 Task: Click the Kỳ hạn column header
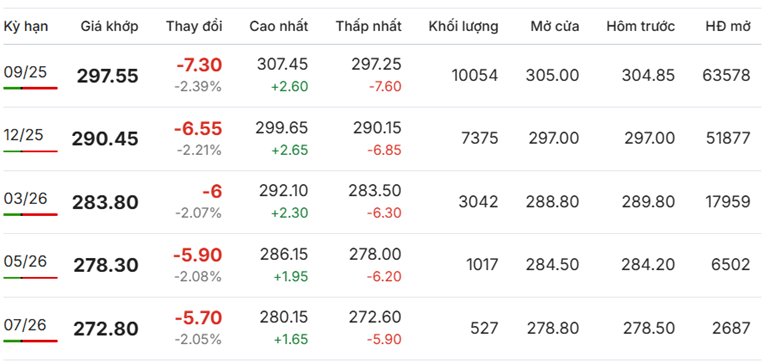tap(26, 26)
